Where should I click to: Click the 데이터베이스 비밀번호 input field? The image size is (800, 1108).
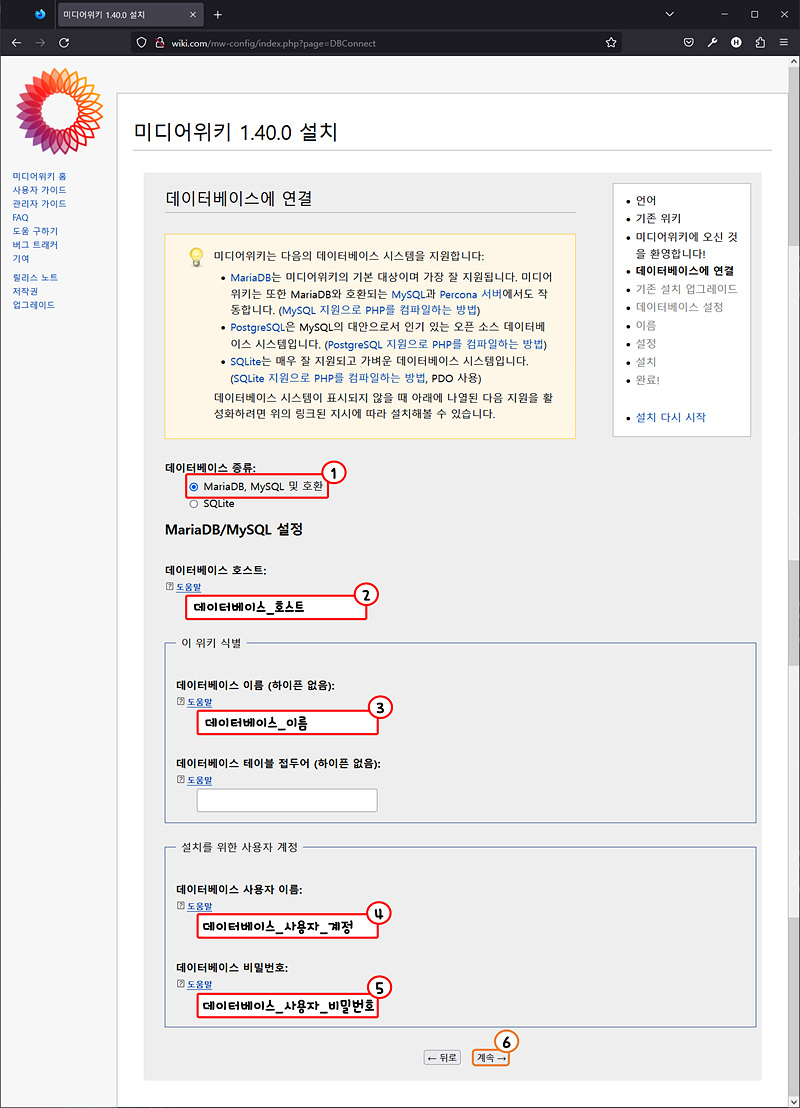click(287, 1006)
